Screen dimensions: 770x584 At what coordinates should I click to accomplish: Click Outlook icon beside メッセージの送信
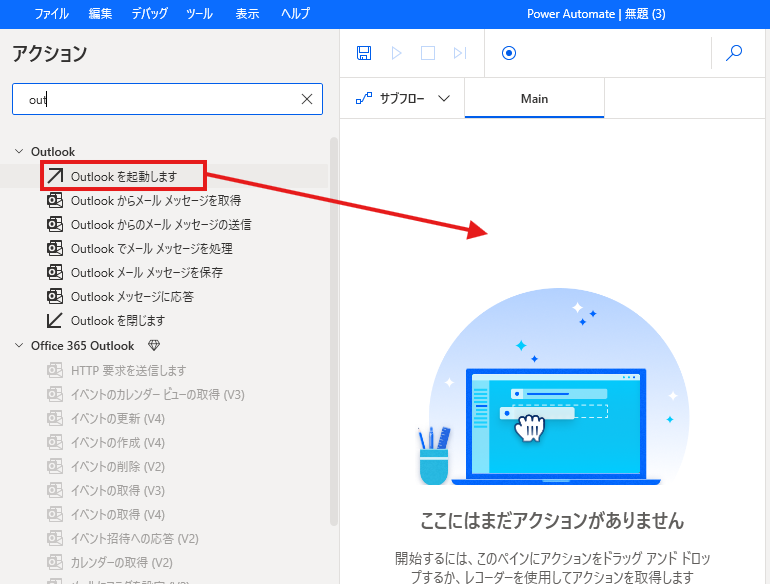coord(55,224)
